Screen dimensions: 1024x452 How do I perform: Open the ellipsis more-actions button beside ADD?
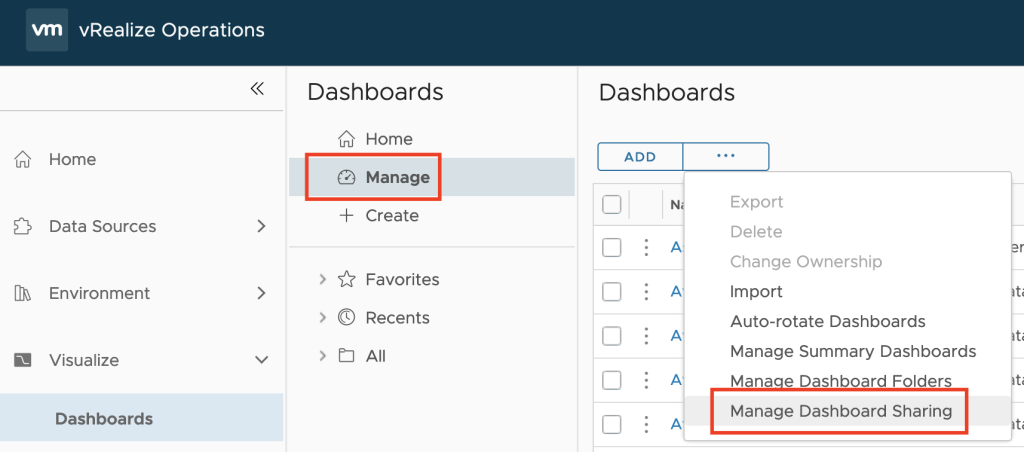[726, 157]
